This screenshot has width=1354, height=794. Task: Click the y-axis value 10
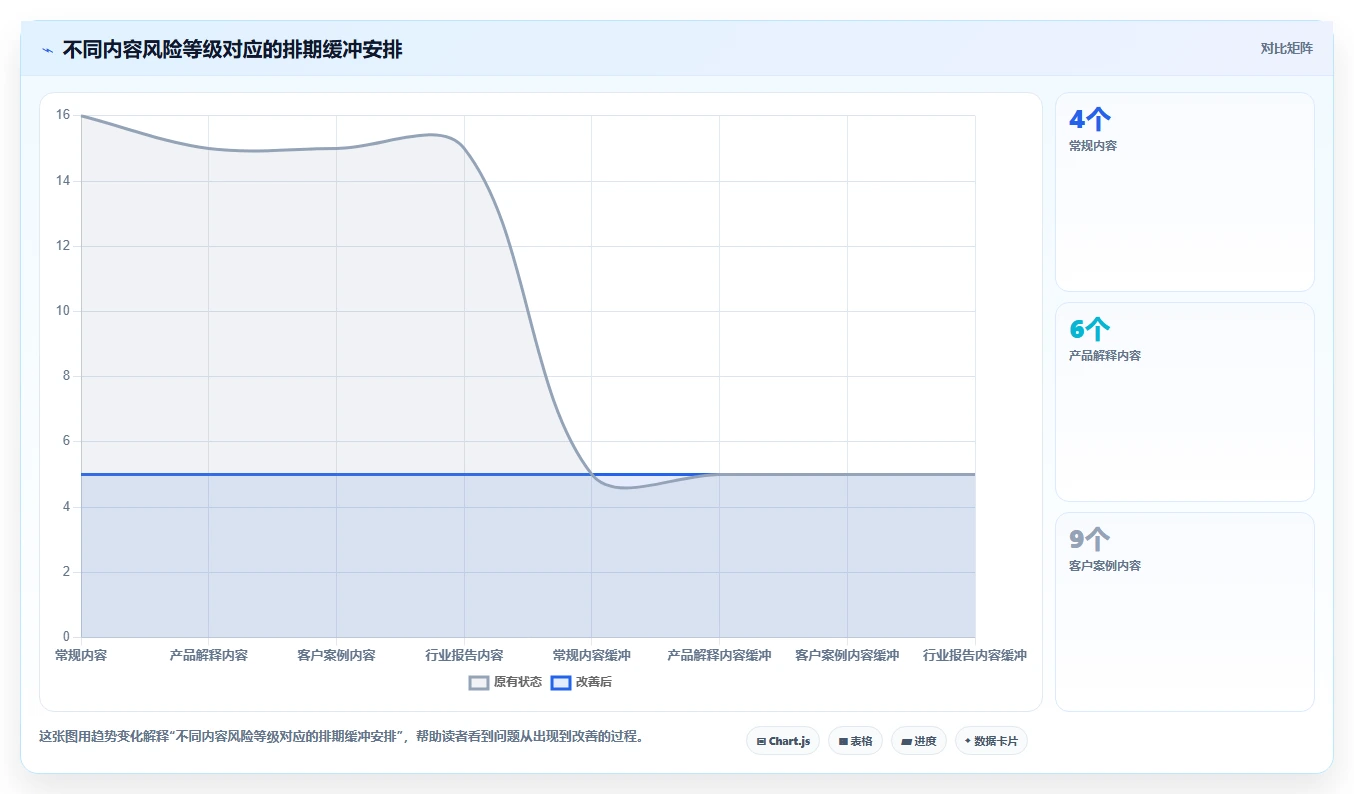coord(62,311)
